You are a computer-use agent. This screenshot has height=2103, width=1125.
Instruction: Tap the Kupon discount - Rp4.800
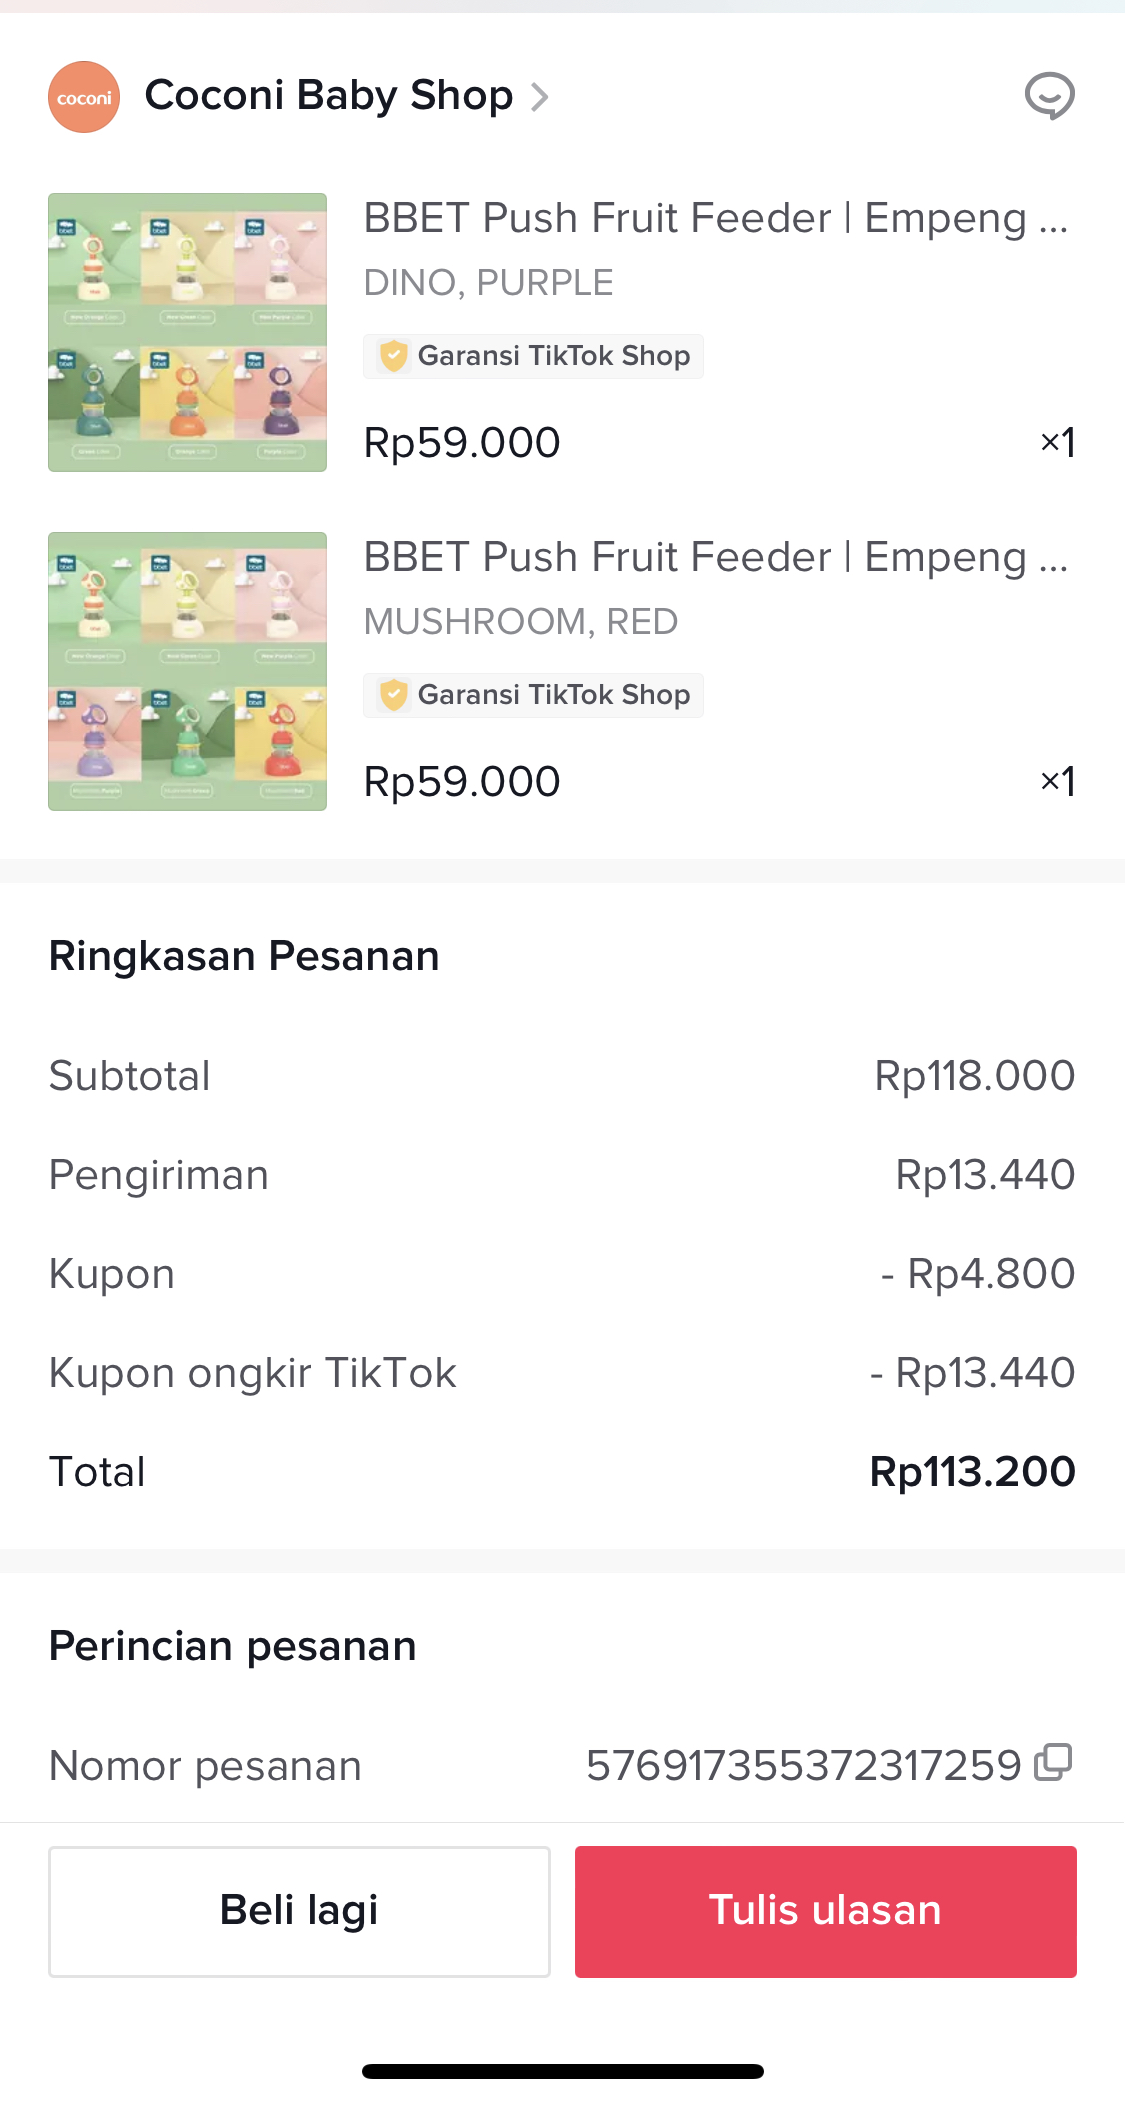point(977,1274)
